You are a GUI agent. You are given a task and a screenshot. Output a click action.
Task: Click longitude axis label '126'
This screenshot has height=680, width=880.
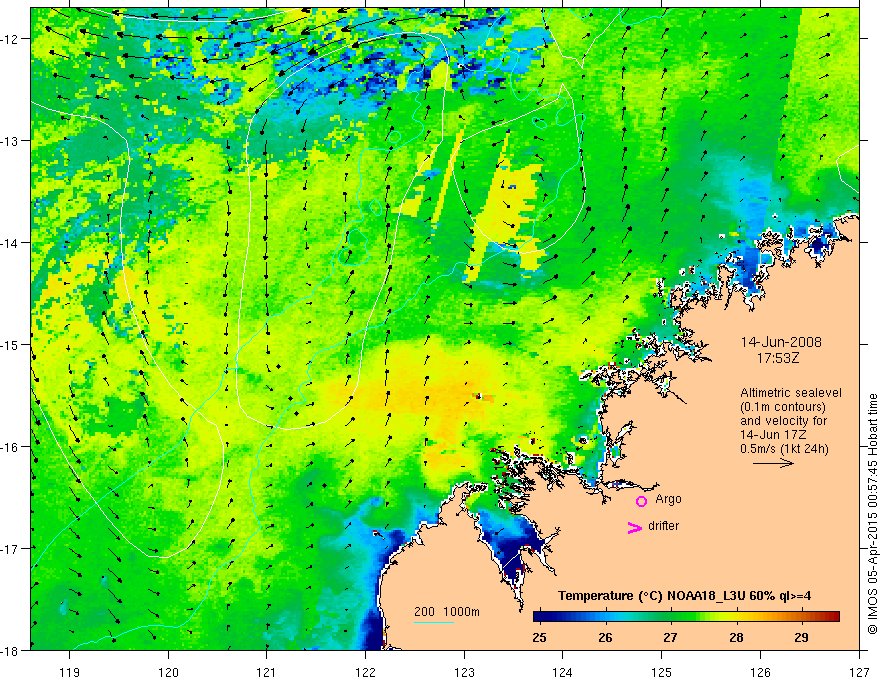[760, 672]
